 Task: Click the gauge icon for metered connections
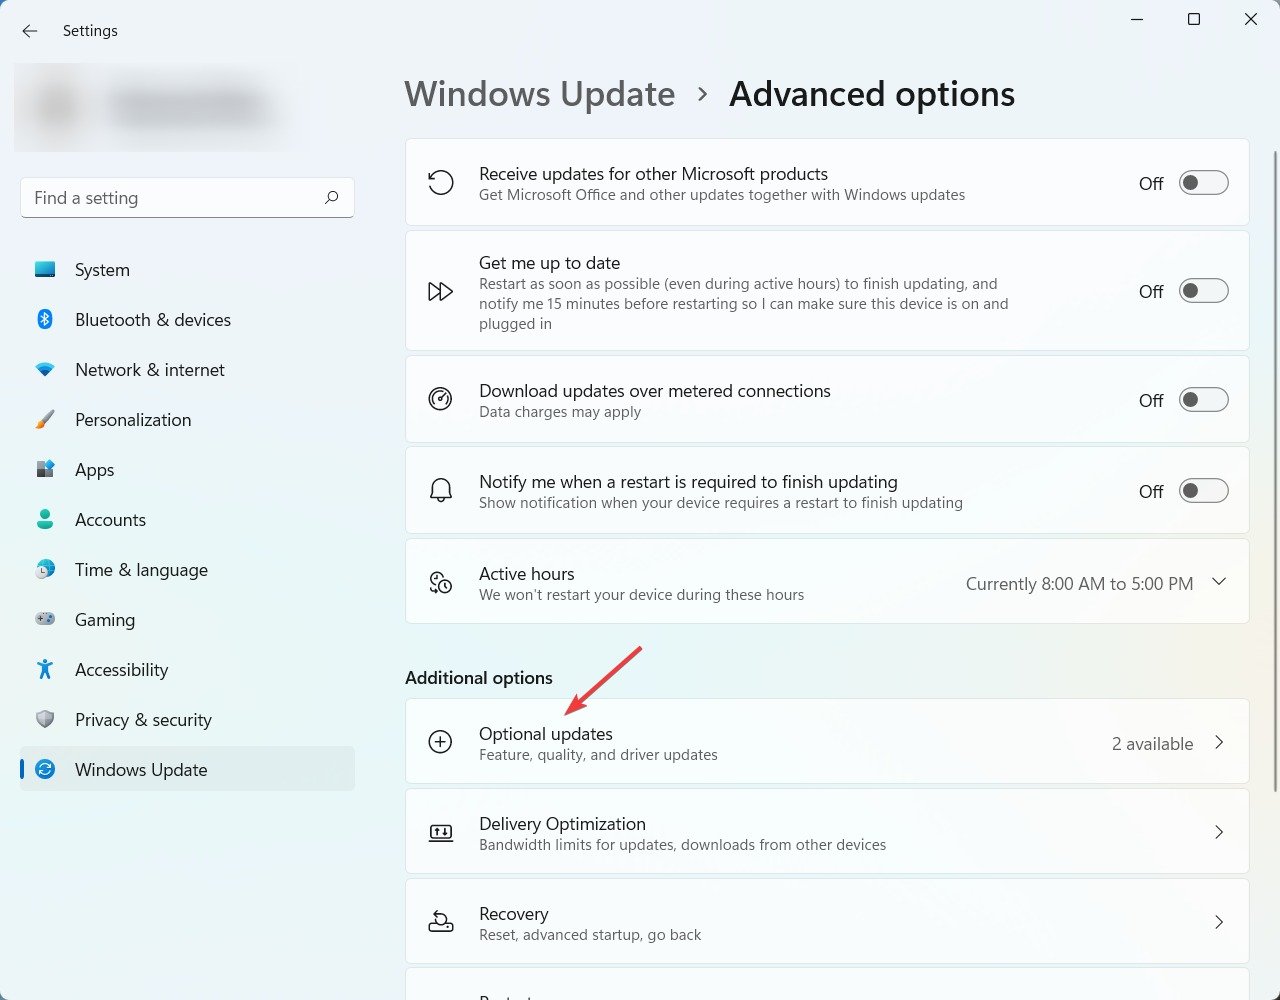441,399
